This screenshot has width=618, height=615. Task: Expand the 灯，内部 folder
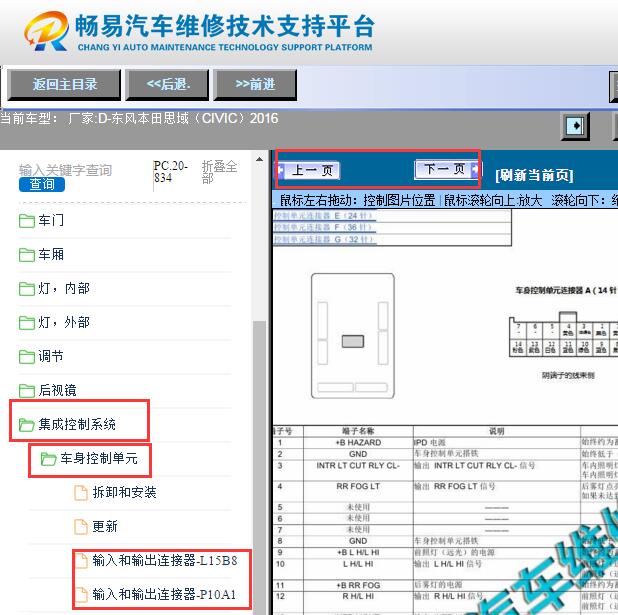click(x=64, y=289)
